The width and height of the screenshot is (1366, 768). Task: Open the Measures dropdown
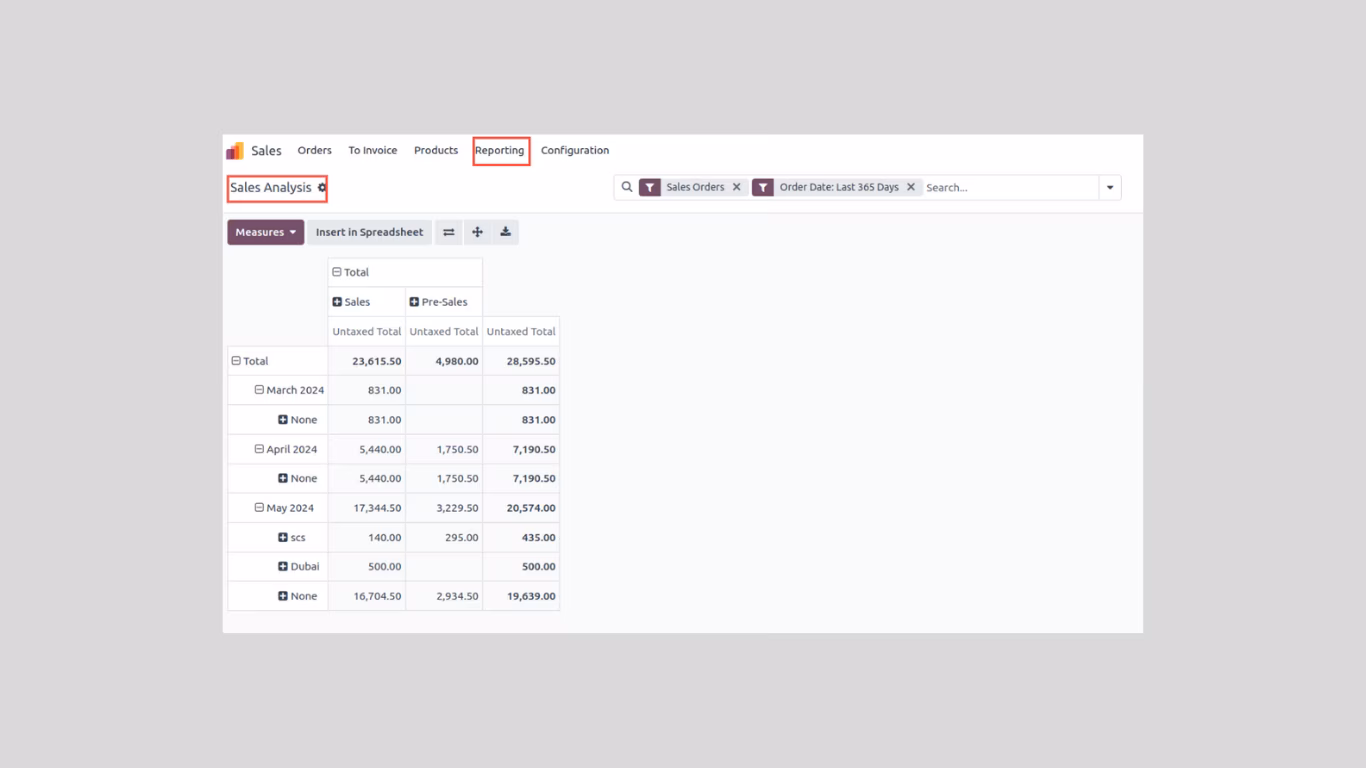pyautogui.click(x=266, y=232)
